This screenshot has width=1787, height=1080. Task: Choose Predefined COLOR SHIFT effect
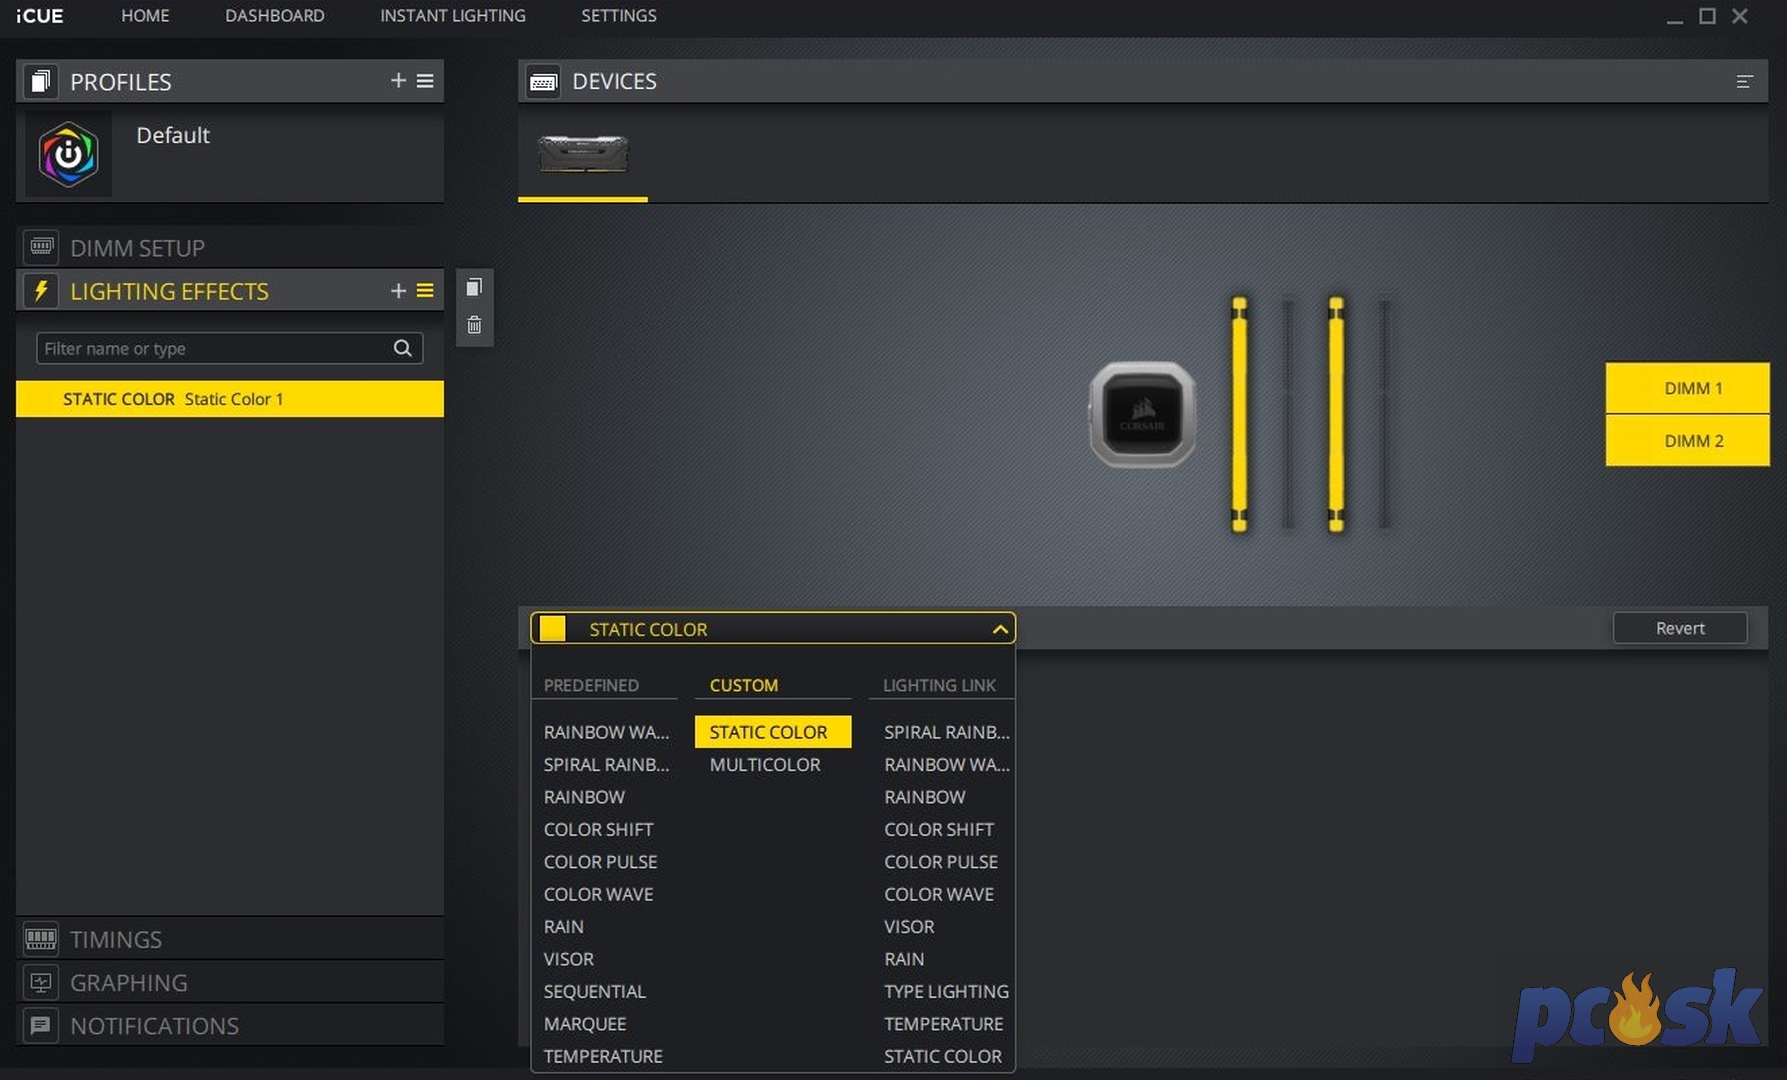pyautogui.click(x=598, y=829)
